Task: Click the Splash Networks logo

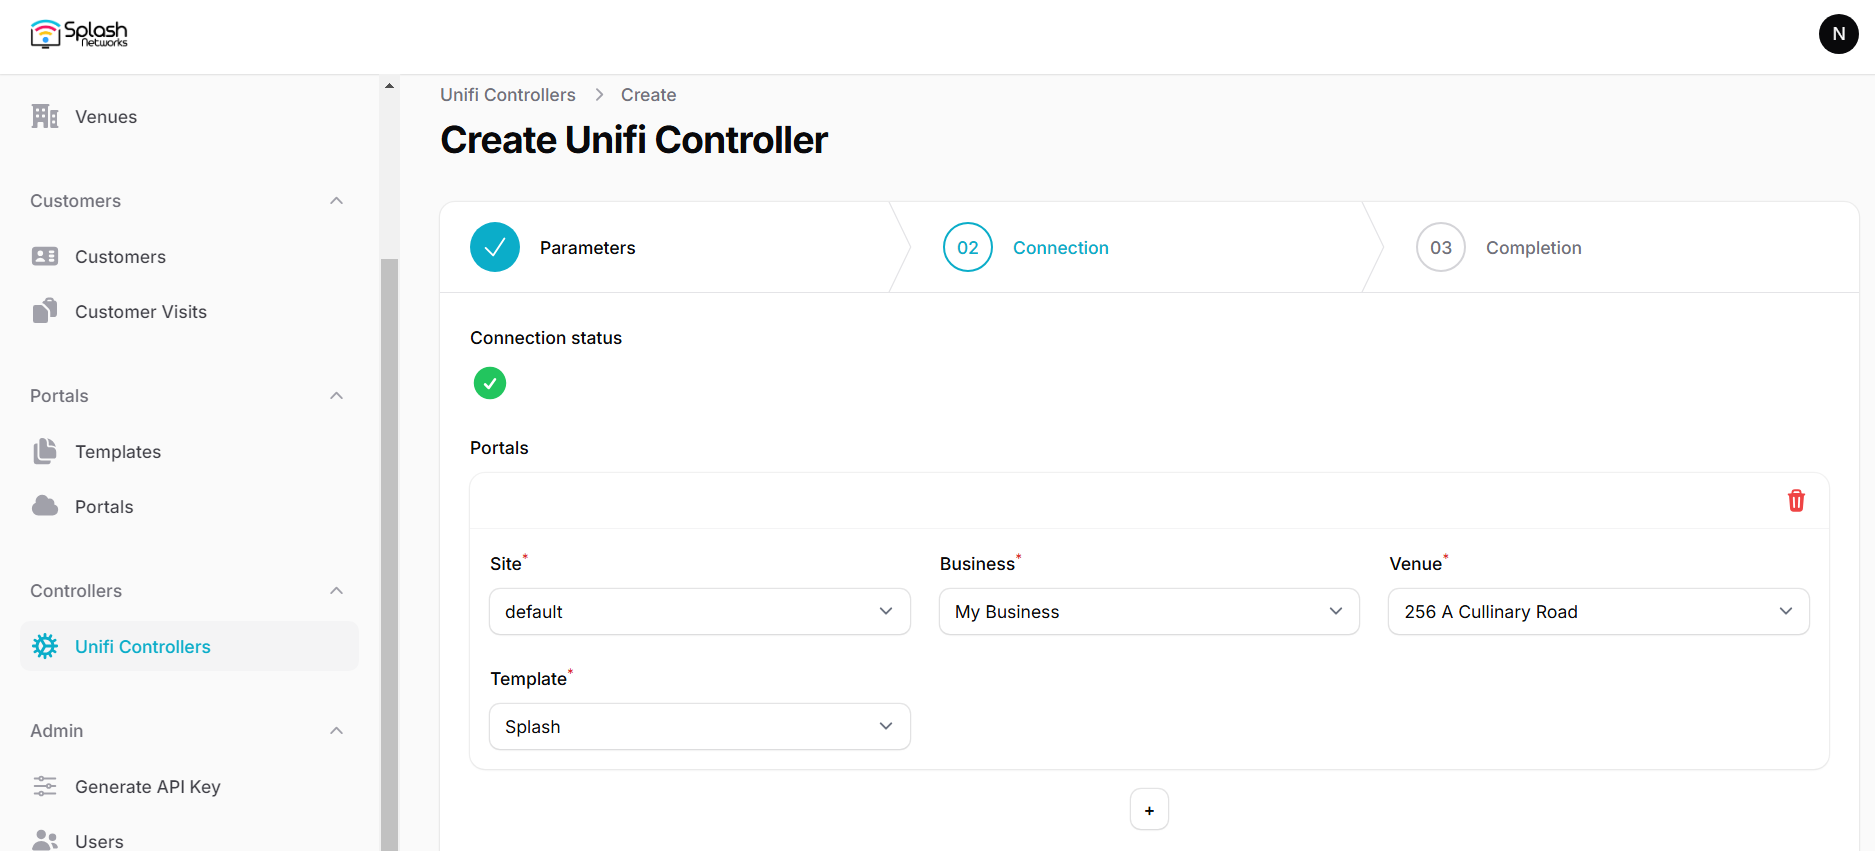Action: pos(79,34)
